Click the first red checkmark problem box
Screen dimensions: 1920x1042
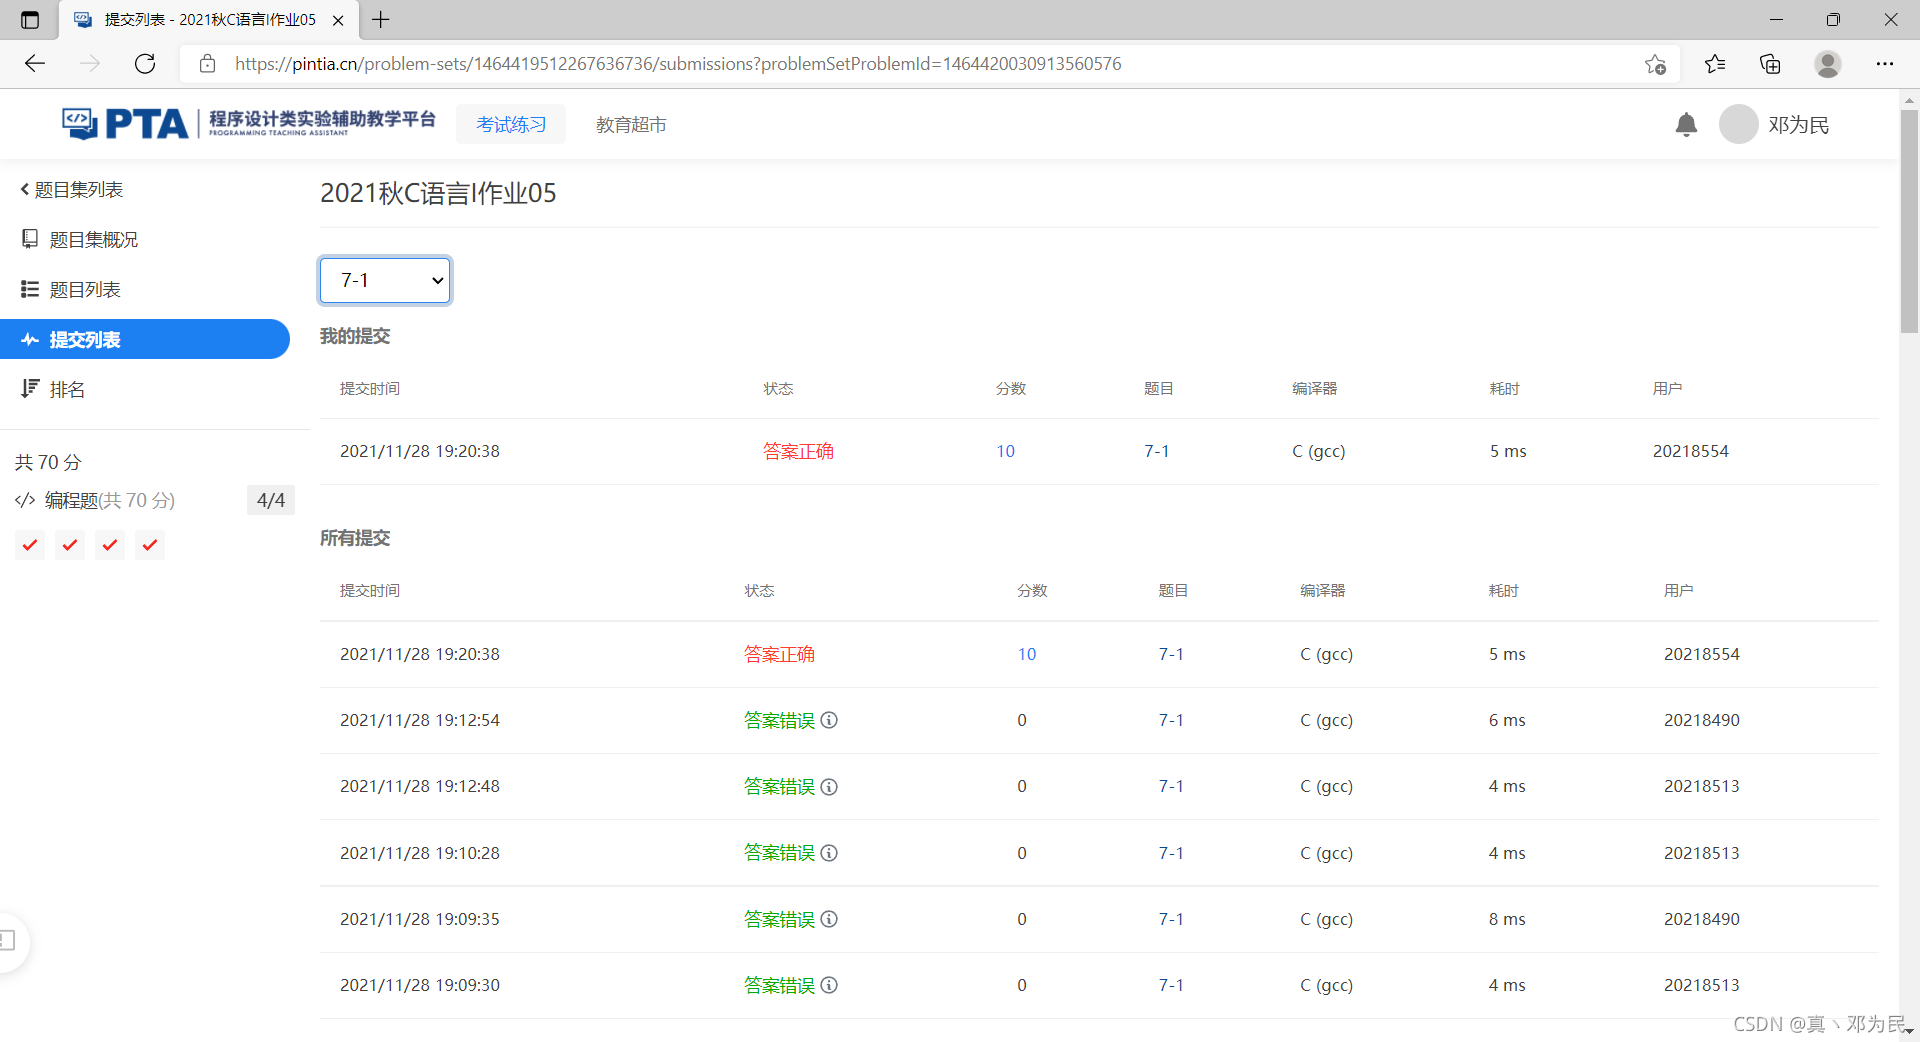pos(30,545)
